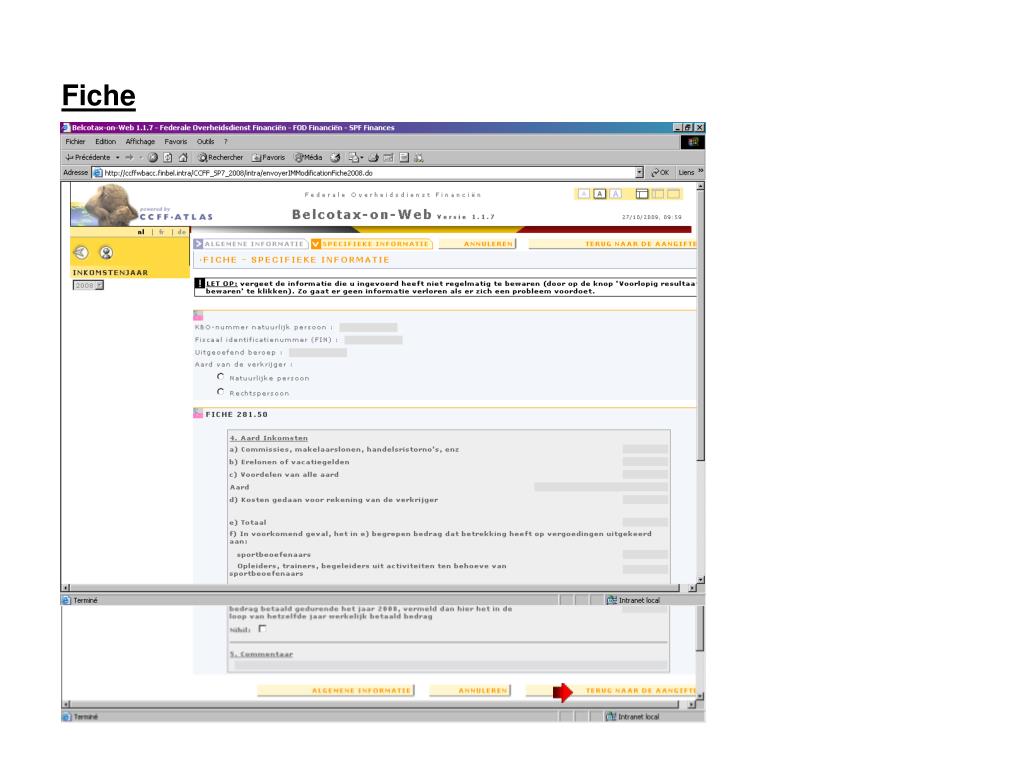Open the Média toolbar button
Image resolution: width=1024 pixels, height=768 pixels.
(308, 157)
